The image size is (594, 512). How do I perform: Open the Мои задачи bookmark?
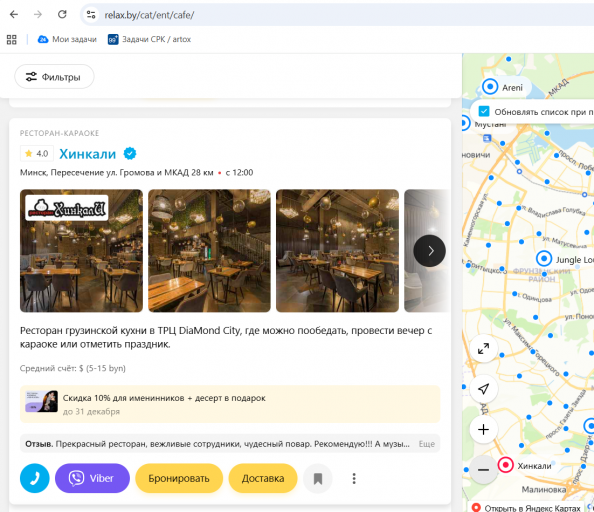[67, 39]
